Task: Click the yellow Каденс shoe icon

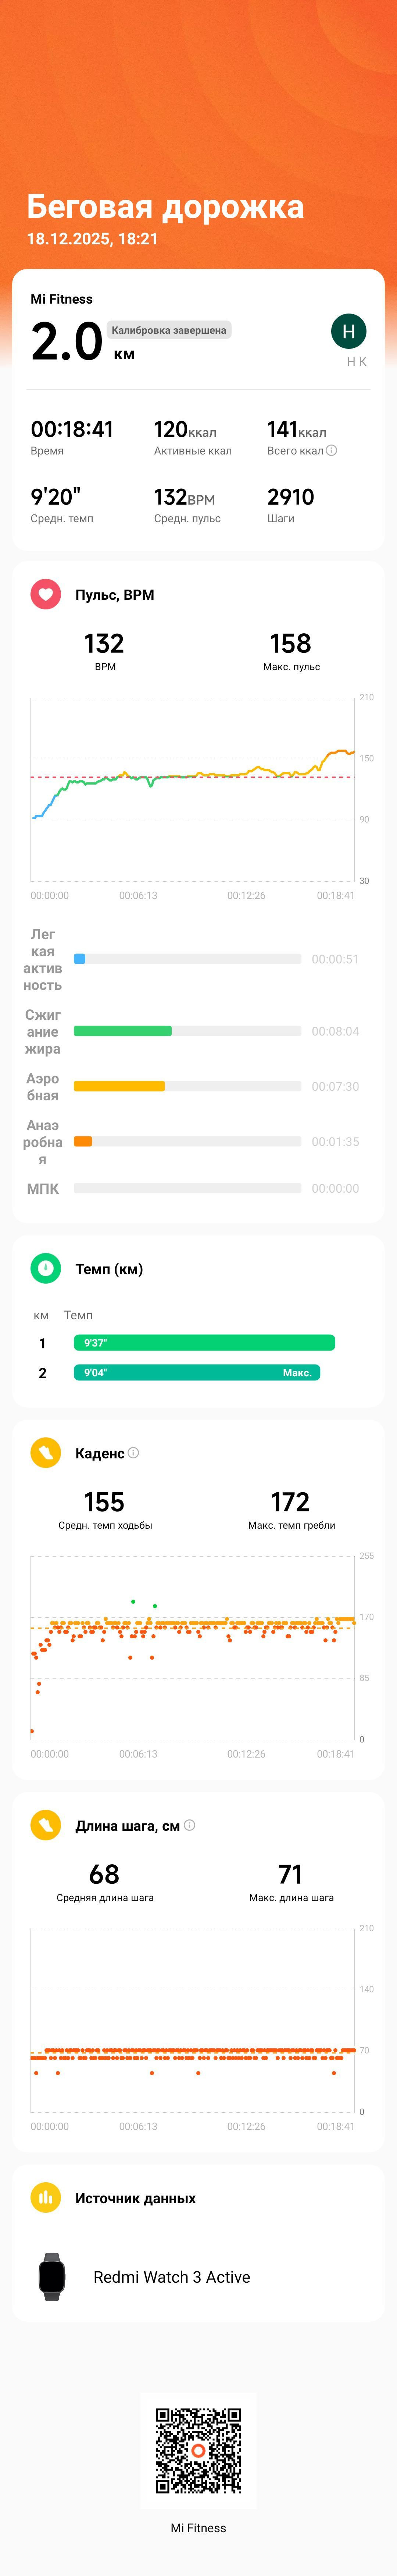Action: tap(45, 1453)
